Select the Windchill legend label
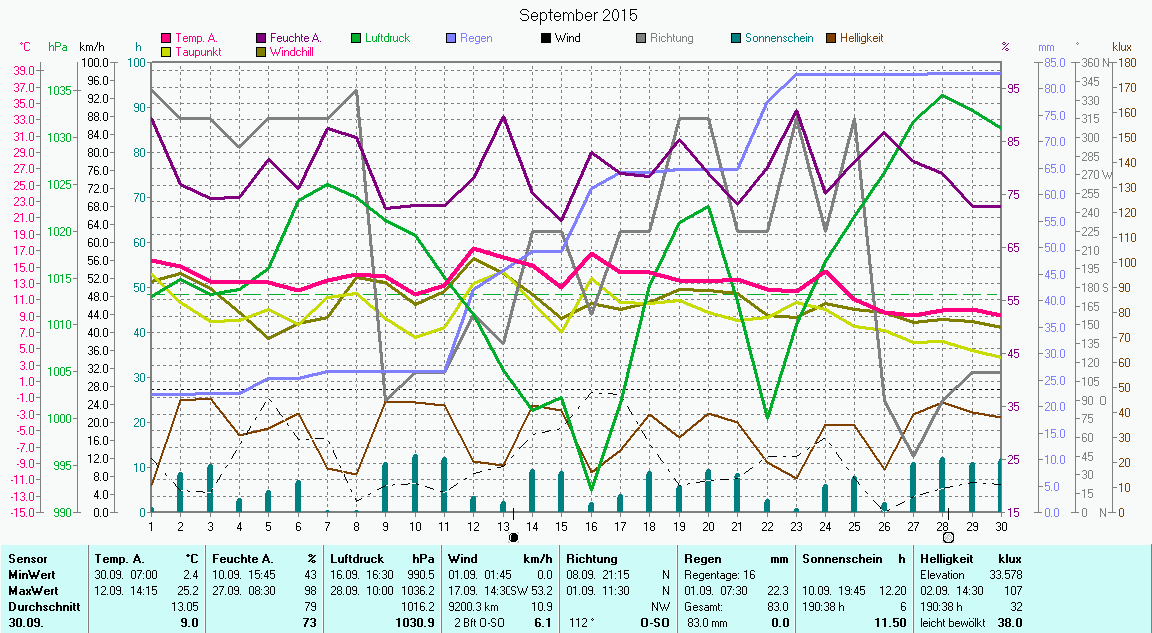Screen dimensions: 1152x633 (x=296, y=51)
